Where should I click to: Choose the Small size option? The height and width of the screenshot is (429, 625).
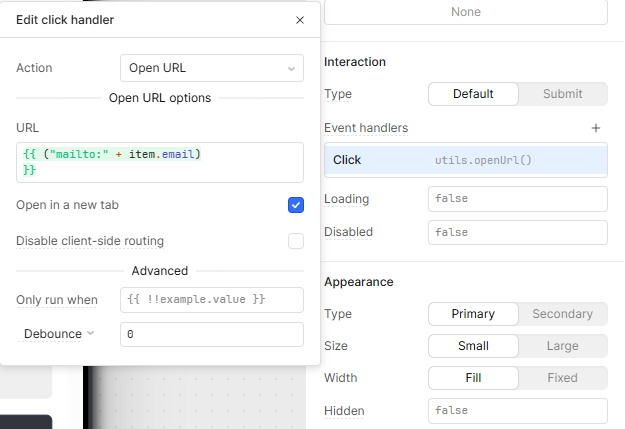click(x=473, y=346)
